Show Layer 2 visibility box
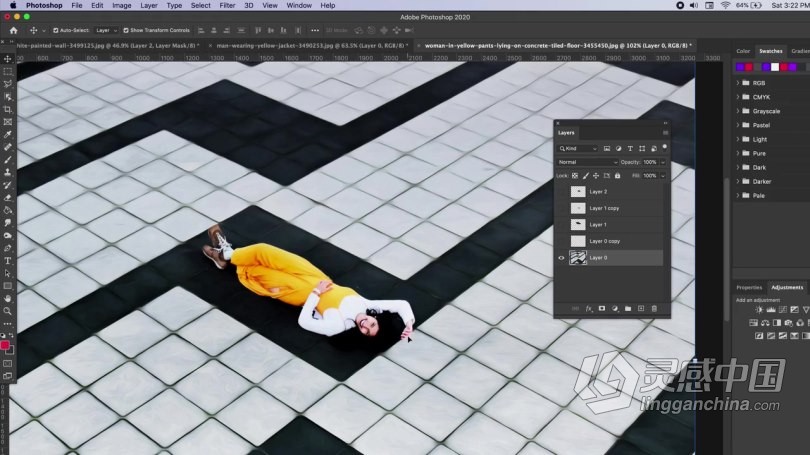The height and width of the screenshot is (455, 810). pos(562,192)
